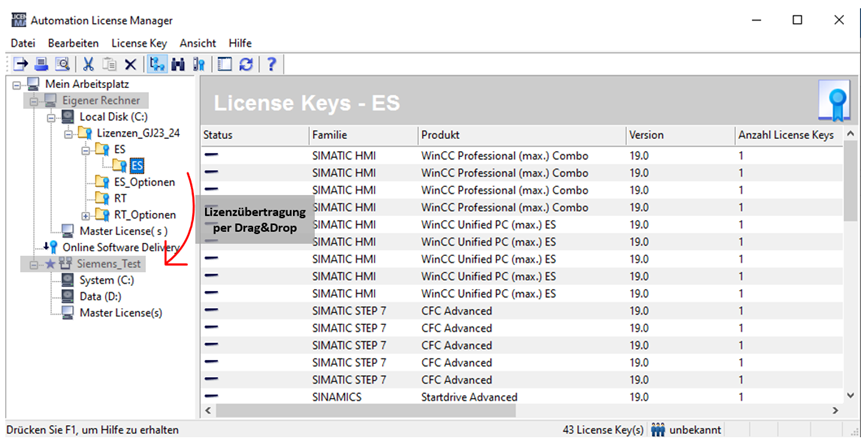Click vertical scrollbar up arrow
861x438 pixels.
[851, 134]
